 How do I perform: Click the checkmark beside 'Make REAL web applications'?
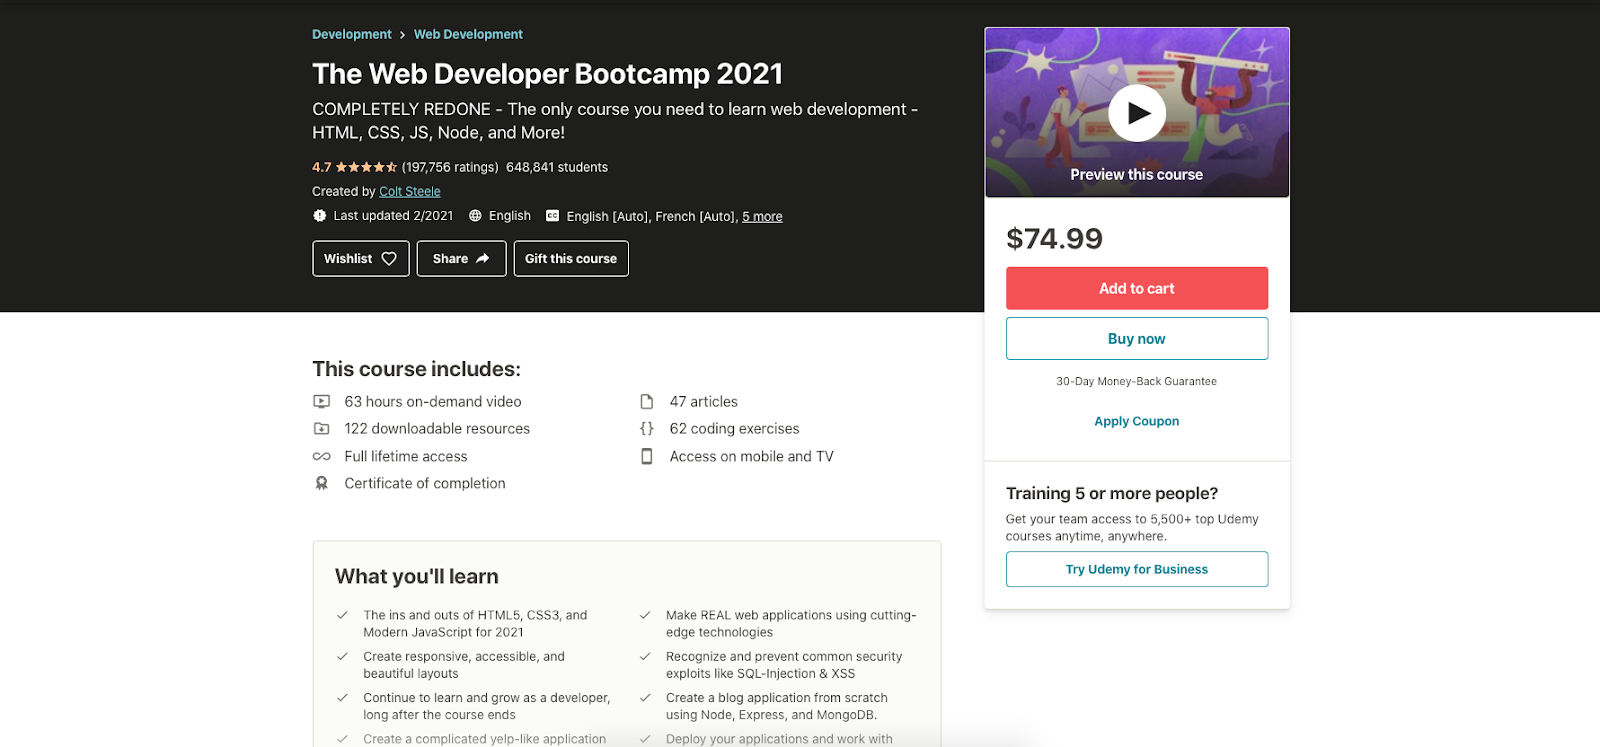point(645,615)
